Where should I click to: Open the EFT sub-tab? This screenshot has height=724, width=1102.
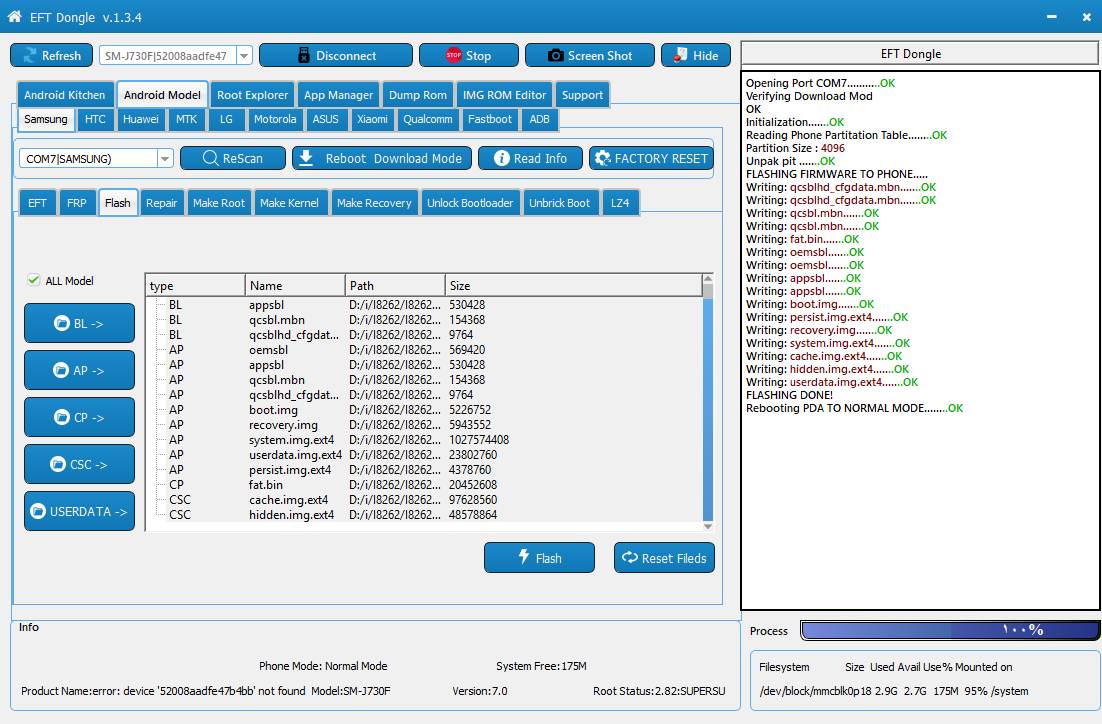tap(37, 203)
